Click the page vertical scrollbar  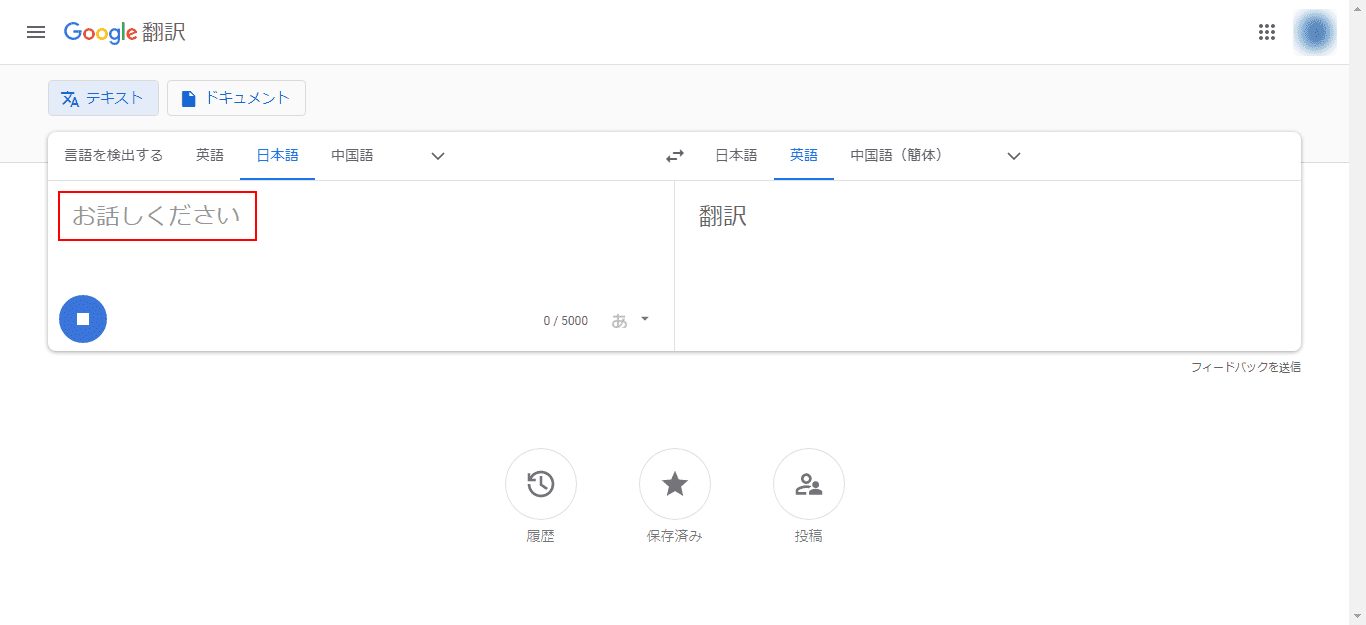1357,312
